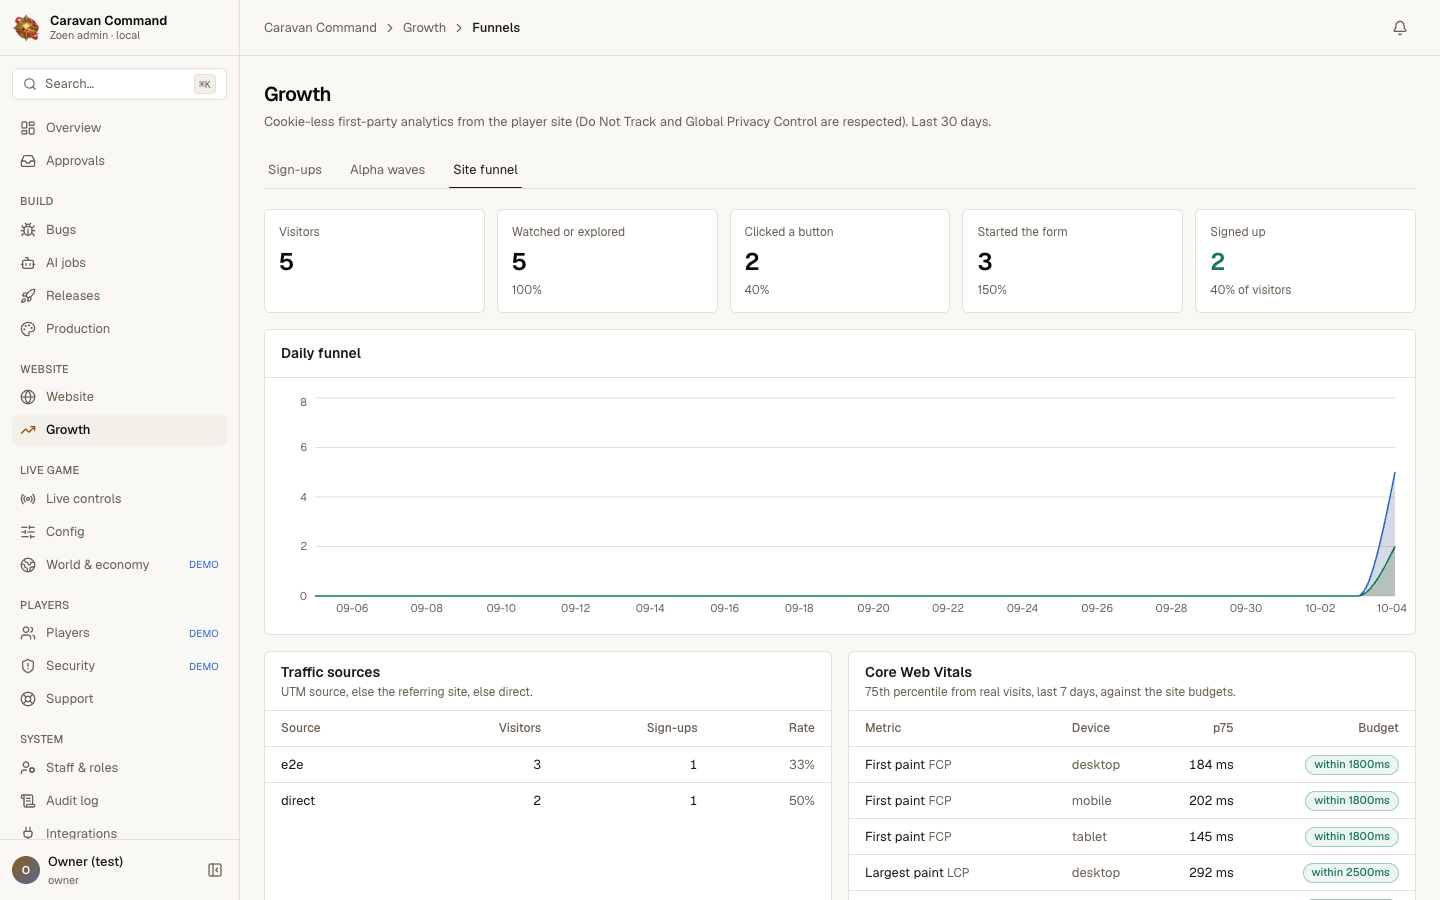Click the DEMO badge beside Security
The width and height of the screenshot is (1440, 900).
204,667
